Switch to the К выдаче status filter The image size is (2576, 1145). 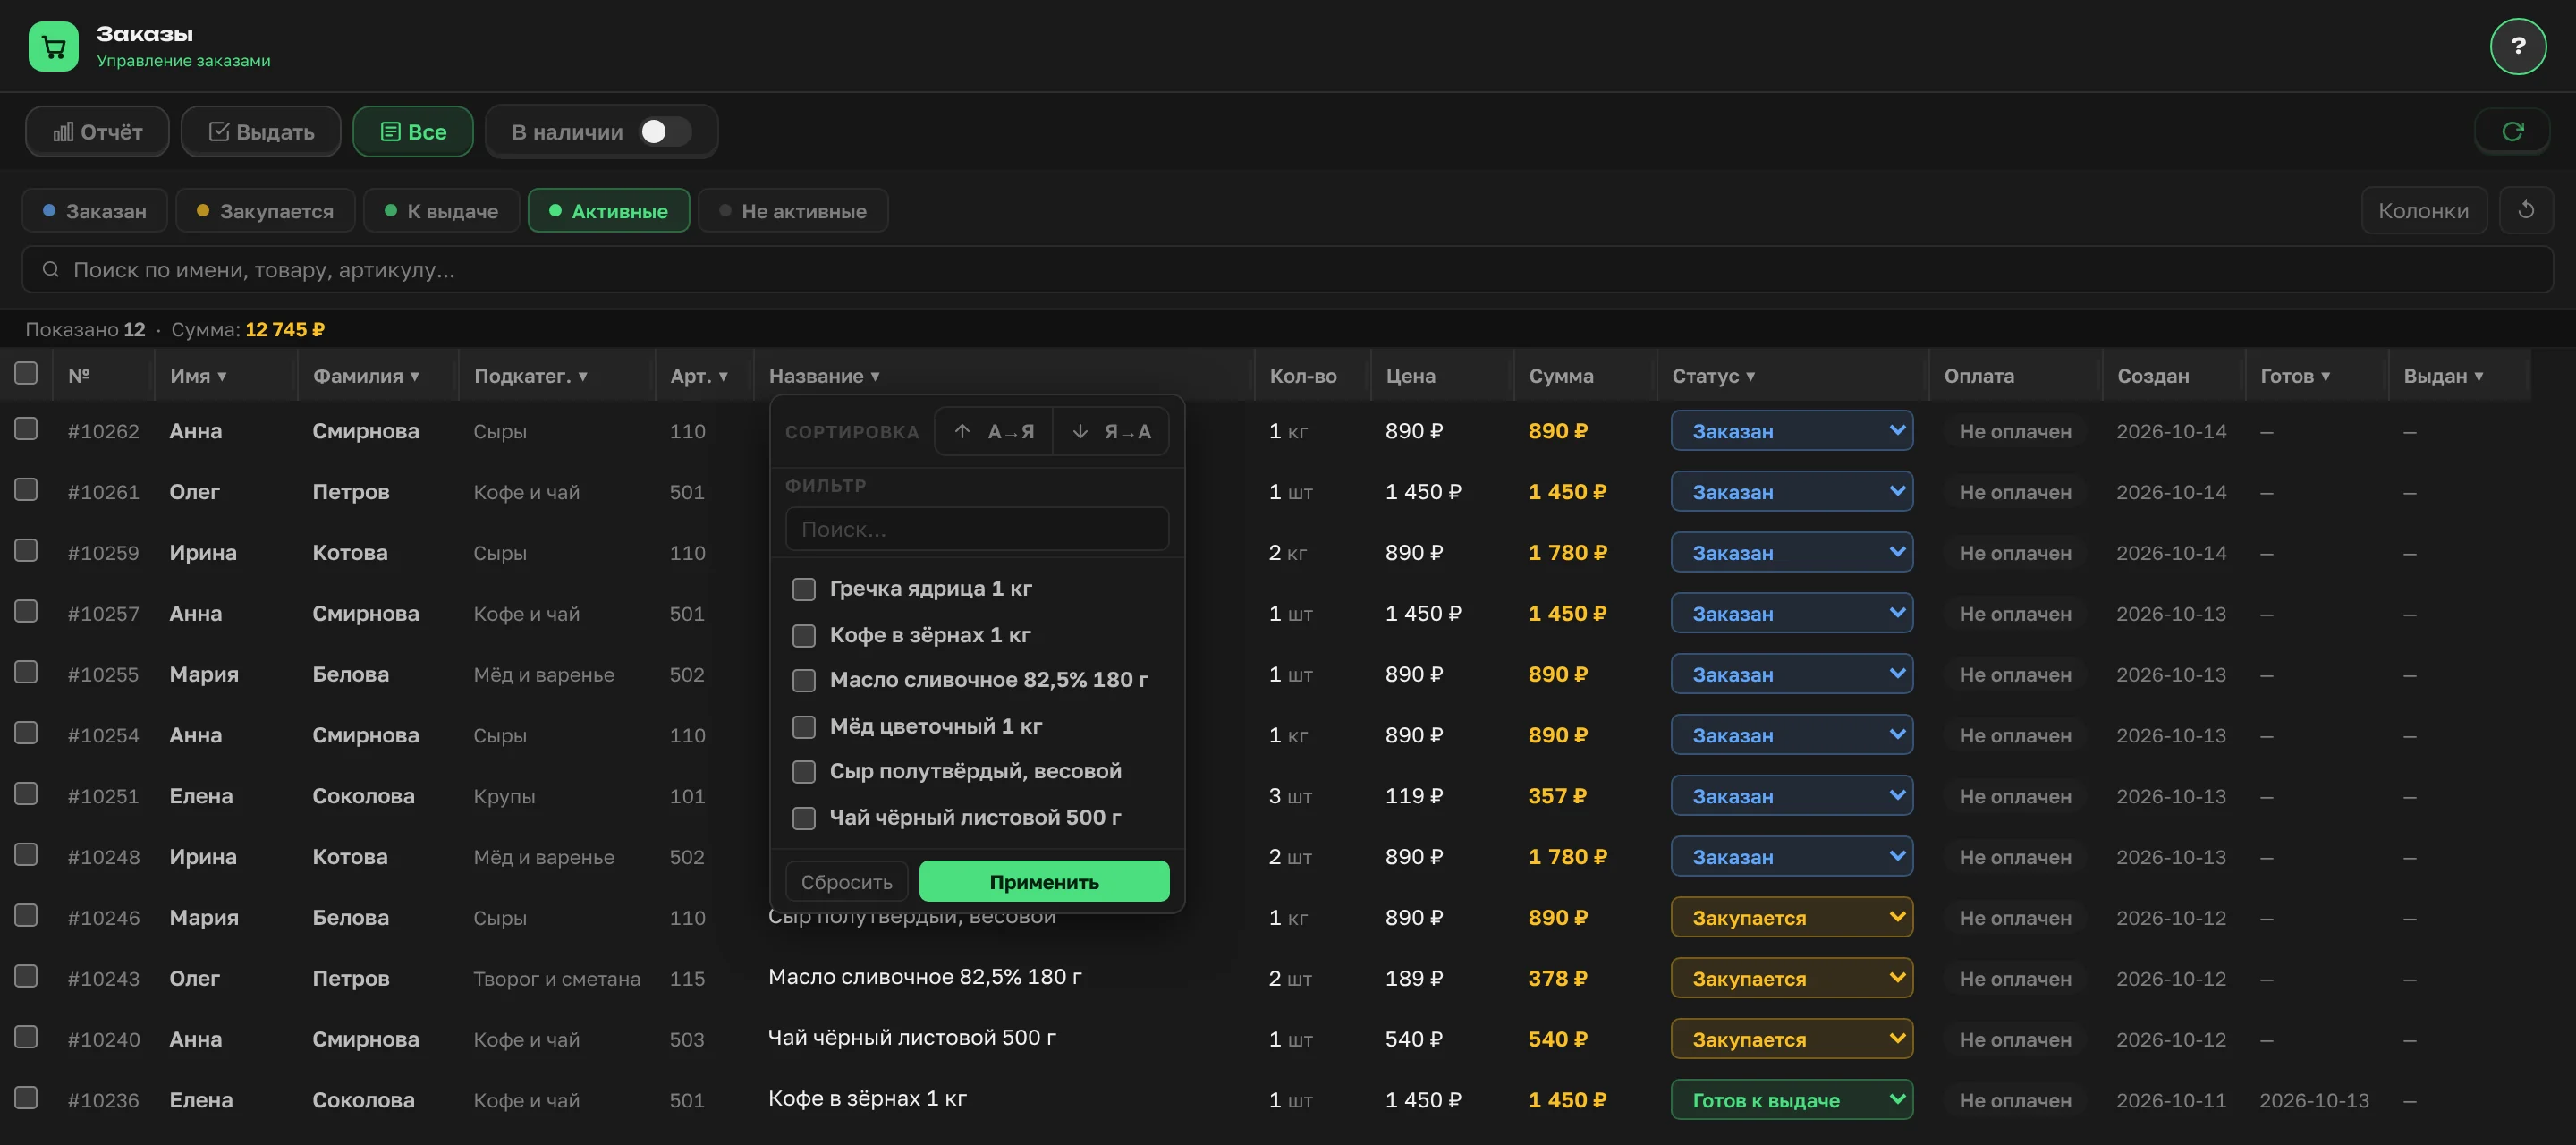pyautogui.click(x=441, y=211)
